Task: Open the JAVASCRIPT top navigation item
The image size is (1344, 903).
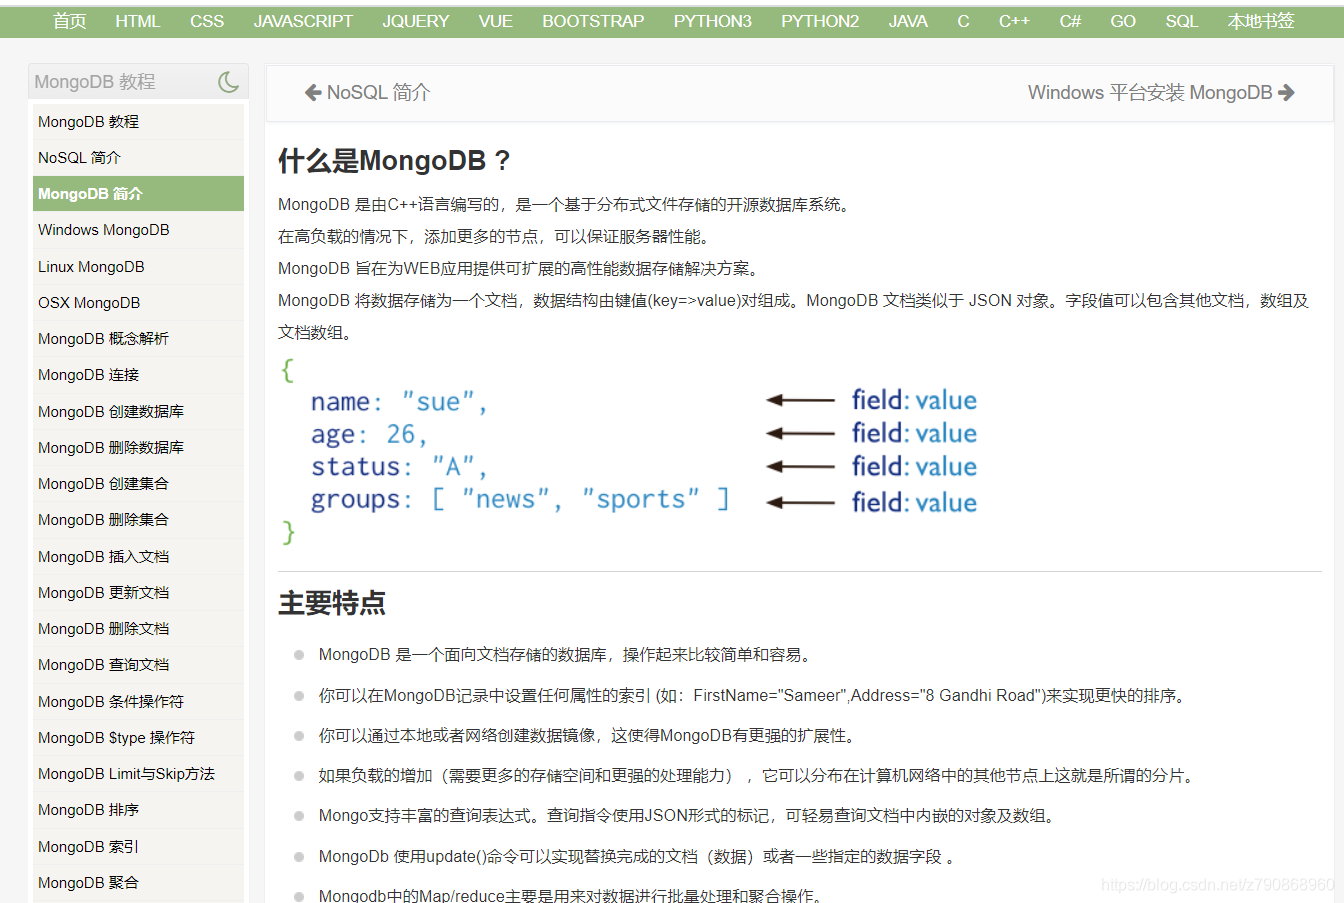Action: point(303,21)
